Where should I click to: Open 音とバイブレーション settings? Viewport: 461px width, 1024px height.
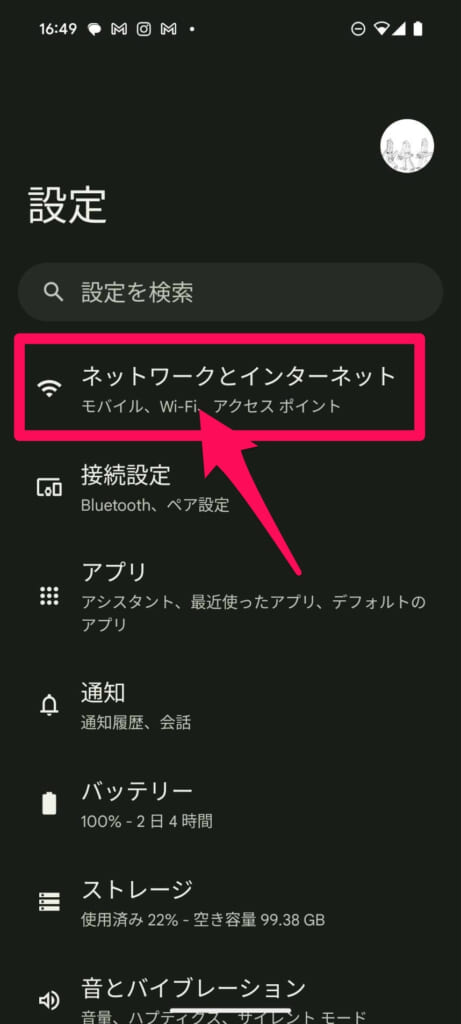[230, 1000]
